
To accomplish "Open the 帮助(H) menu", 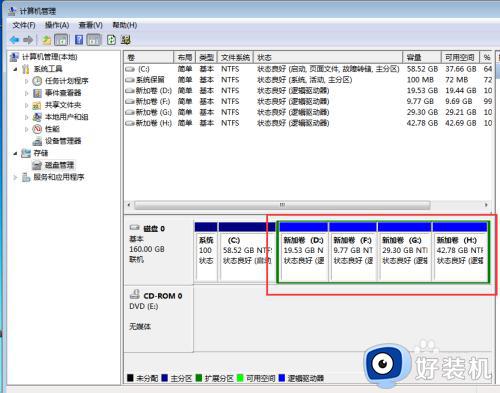I will pyautogui.click(x=125, y=25).
